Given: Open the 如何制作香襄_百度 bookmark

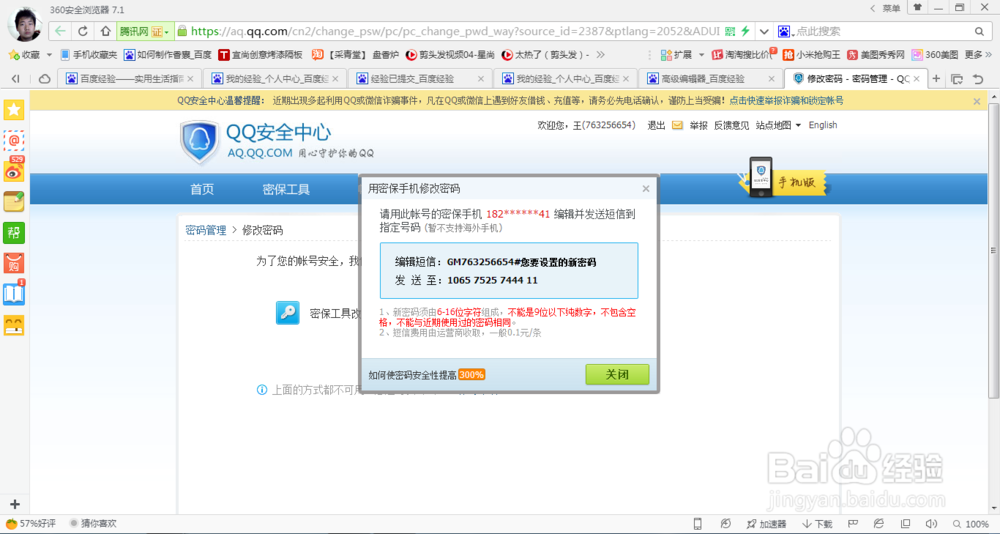Looking at the screenshot, I should 168,55.
